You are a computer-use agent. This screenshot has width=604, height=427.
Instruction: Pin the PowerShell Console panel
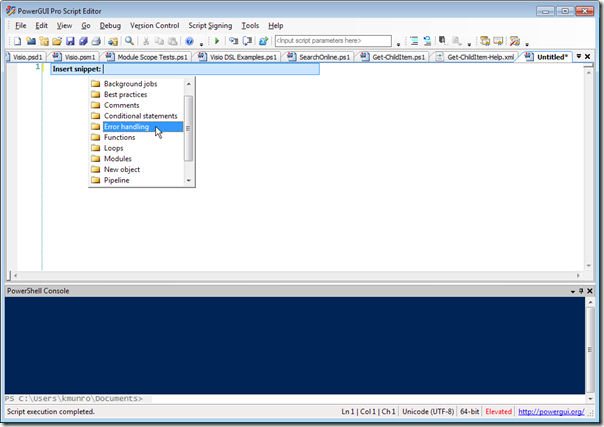[x=581, y=291]
